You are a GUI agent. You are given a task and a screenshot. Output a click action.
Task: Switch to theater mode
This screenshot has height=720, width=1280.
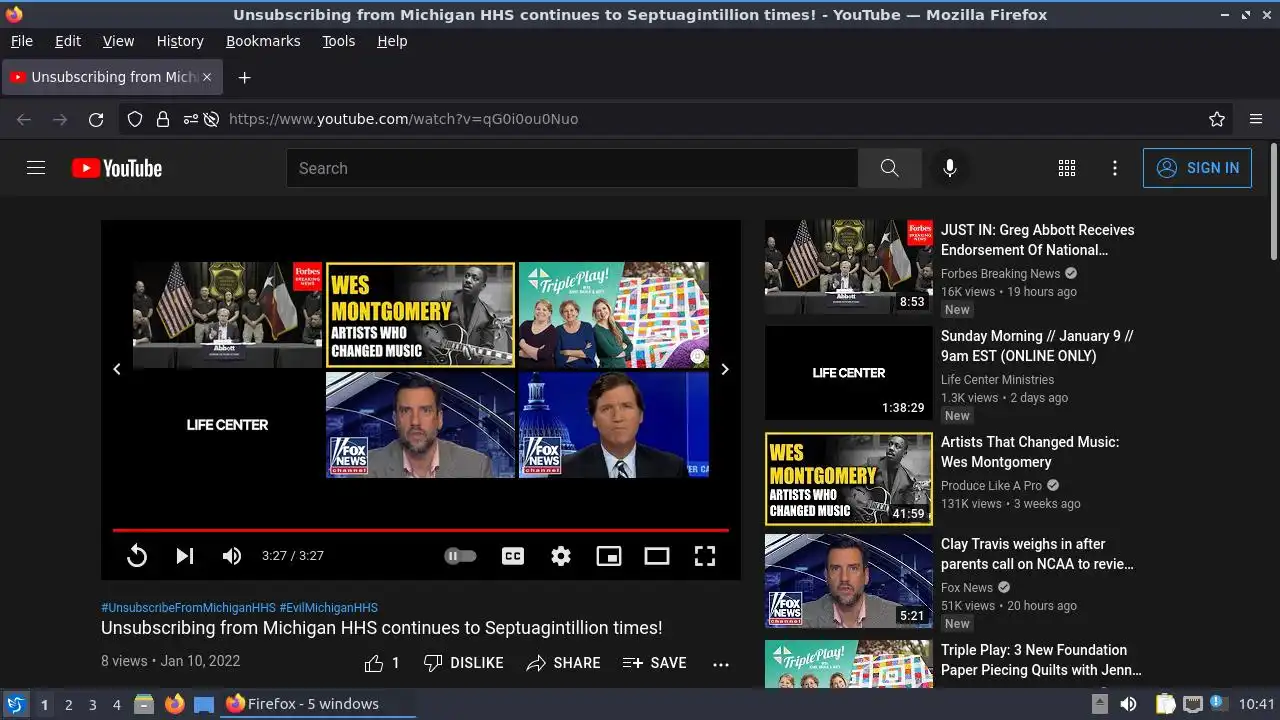coord(657,556)
